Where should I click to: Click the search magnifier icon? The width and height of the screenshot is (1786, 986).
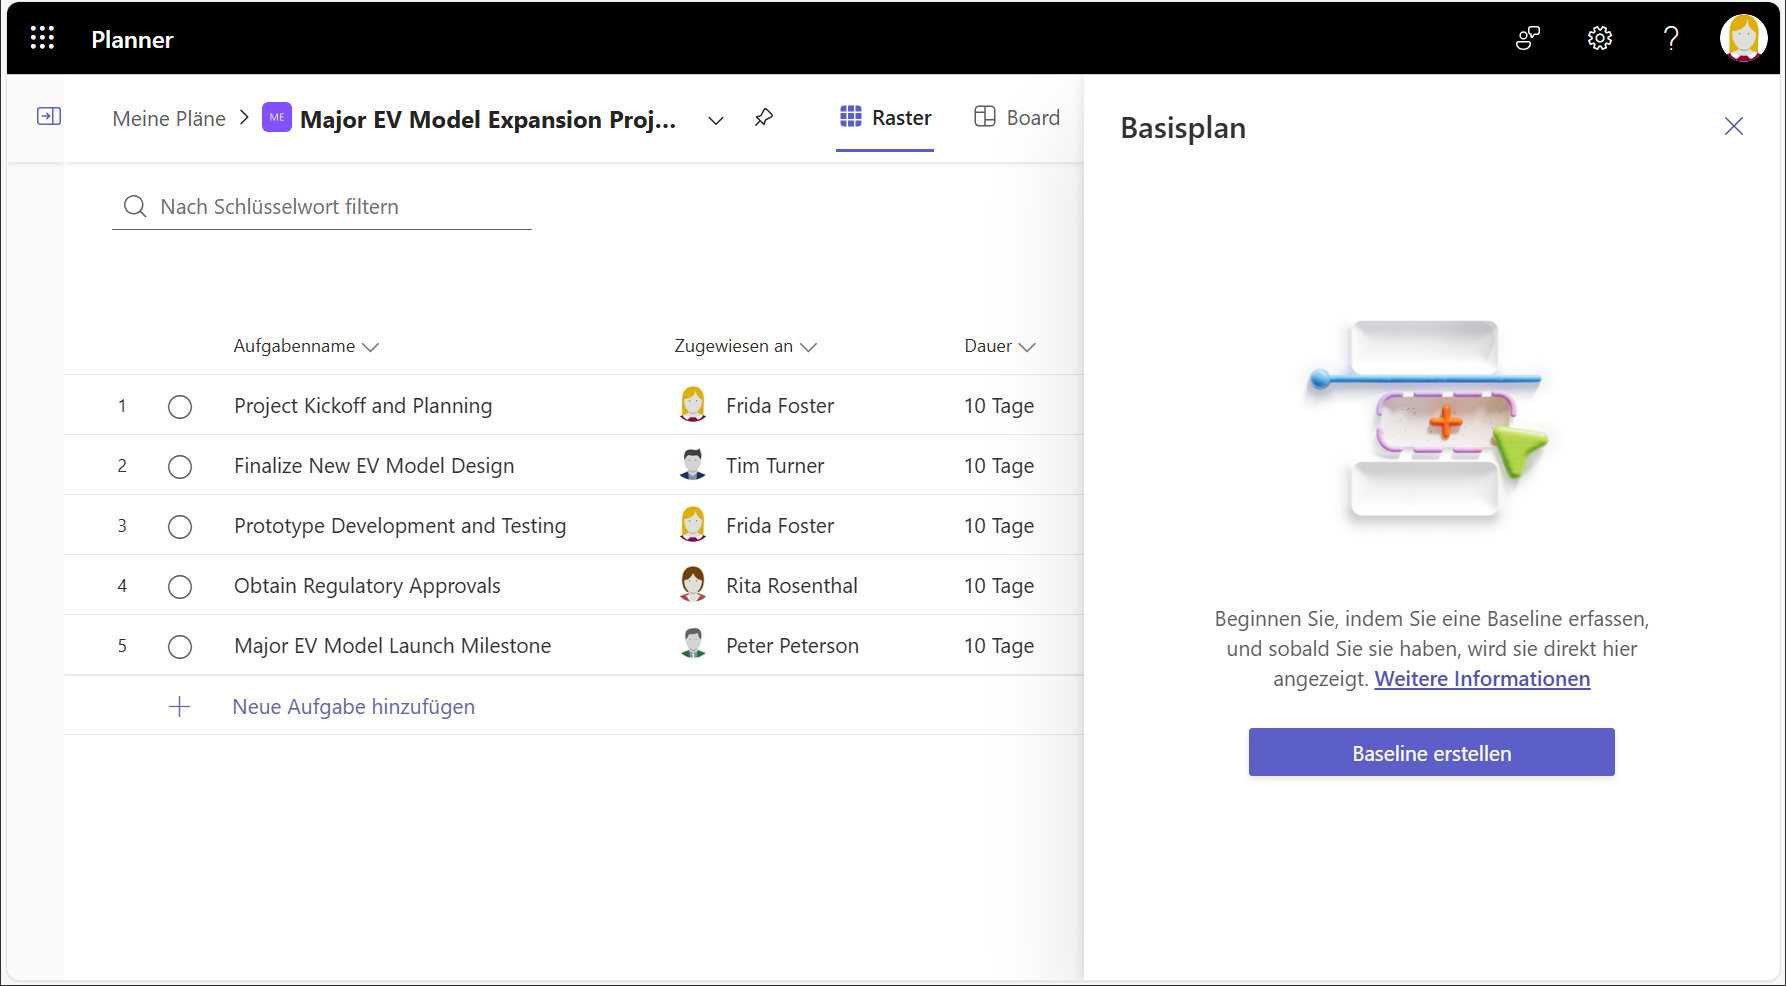[x=135, y=207]
